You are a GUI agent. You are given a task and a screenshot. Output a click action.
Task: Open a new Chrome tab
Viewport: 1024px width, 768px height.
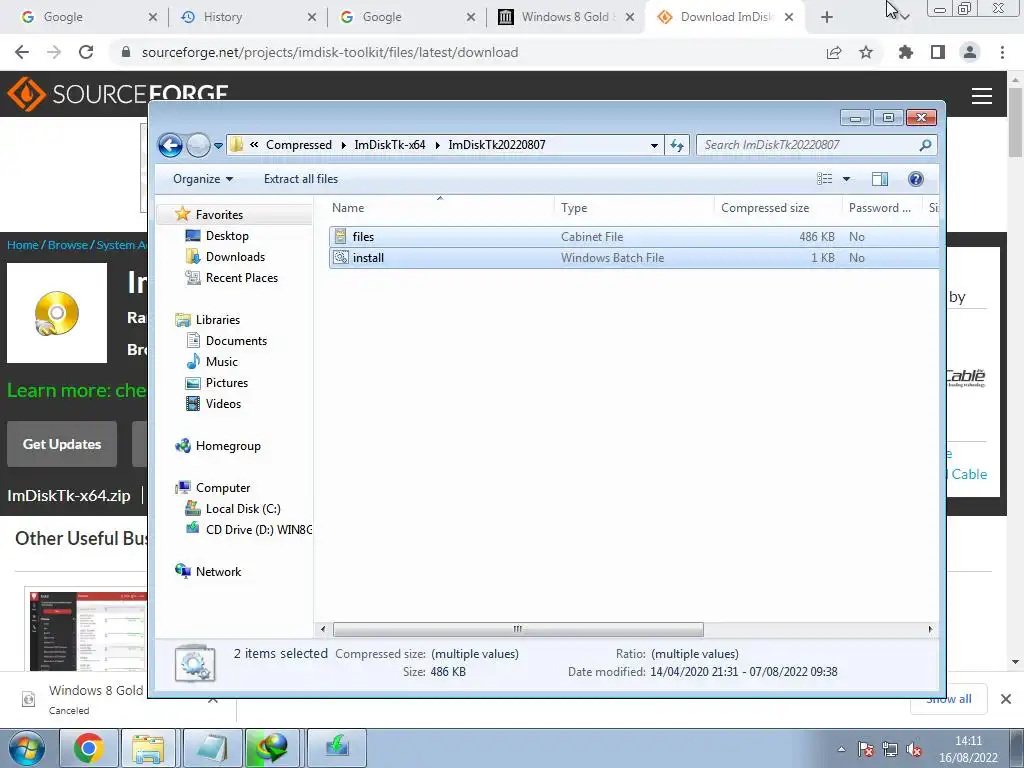pos(827,17)
